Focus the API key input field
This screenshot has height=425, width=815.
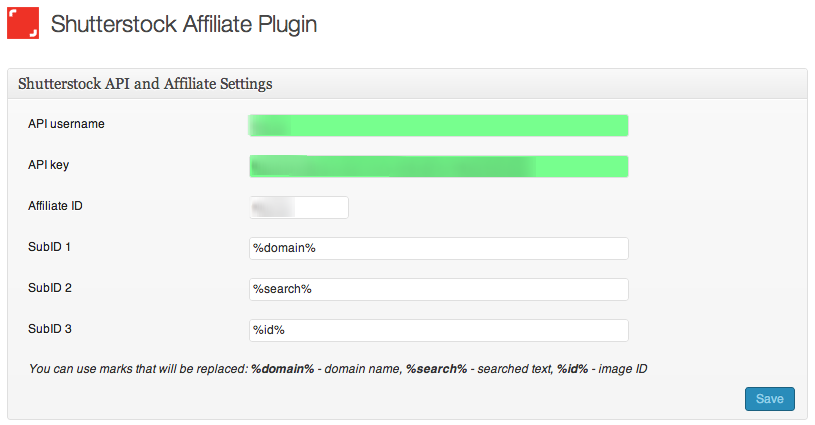pos(438,166)
